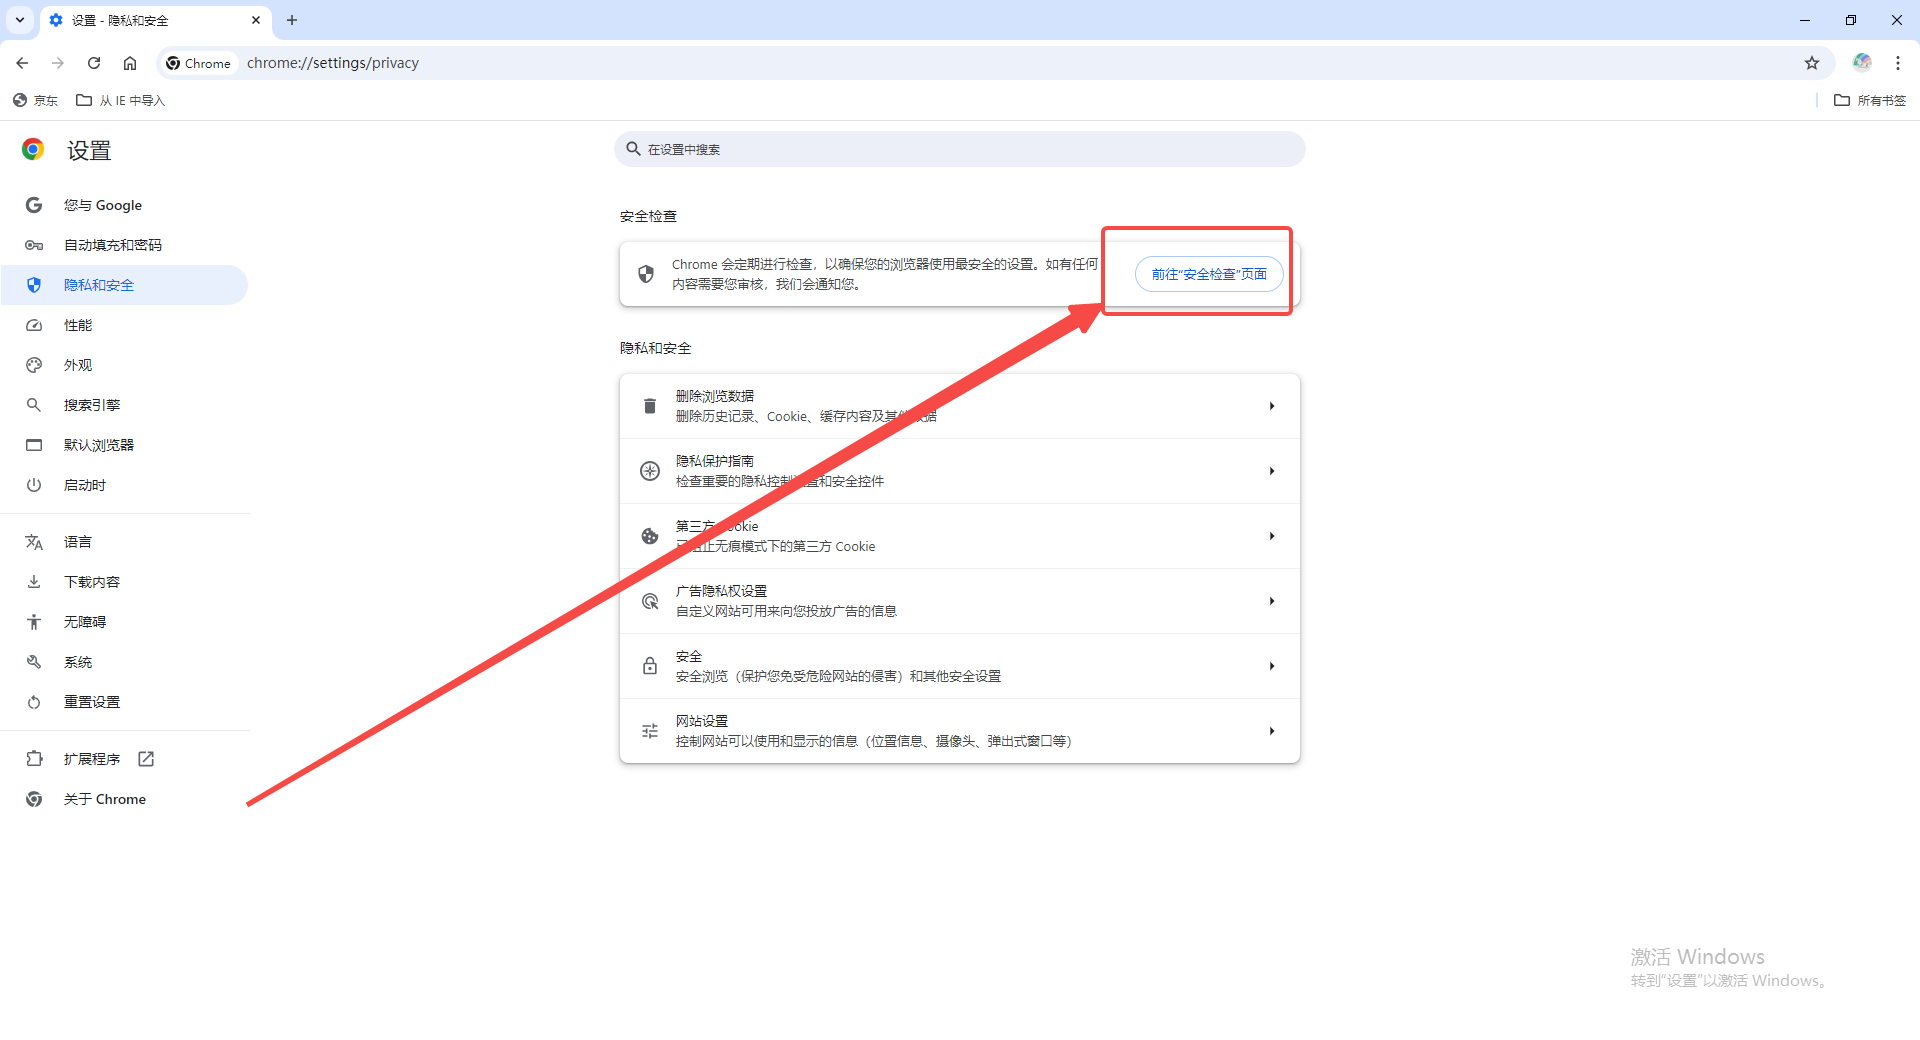Go to the home page button

(x=130, y=63)
